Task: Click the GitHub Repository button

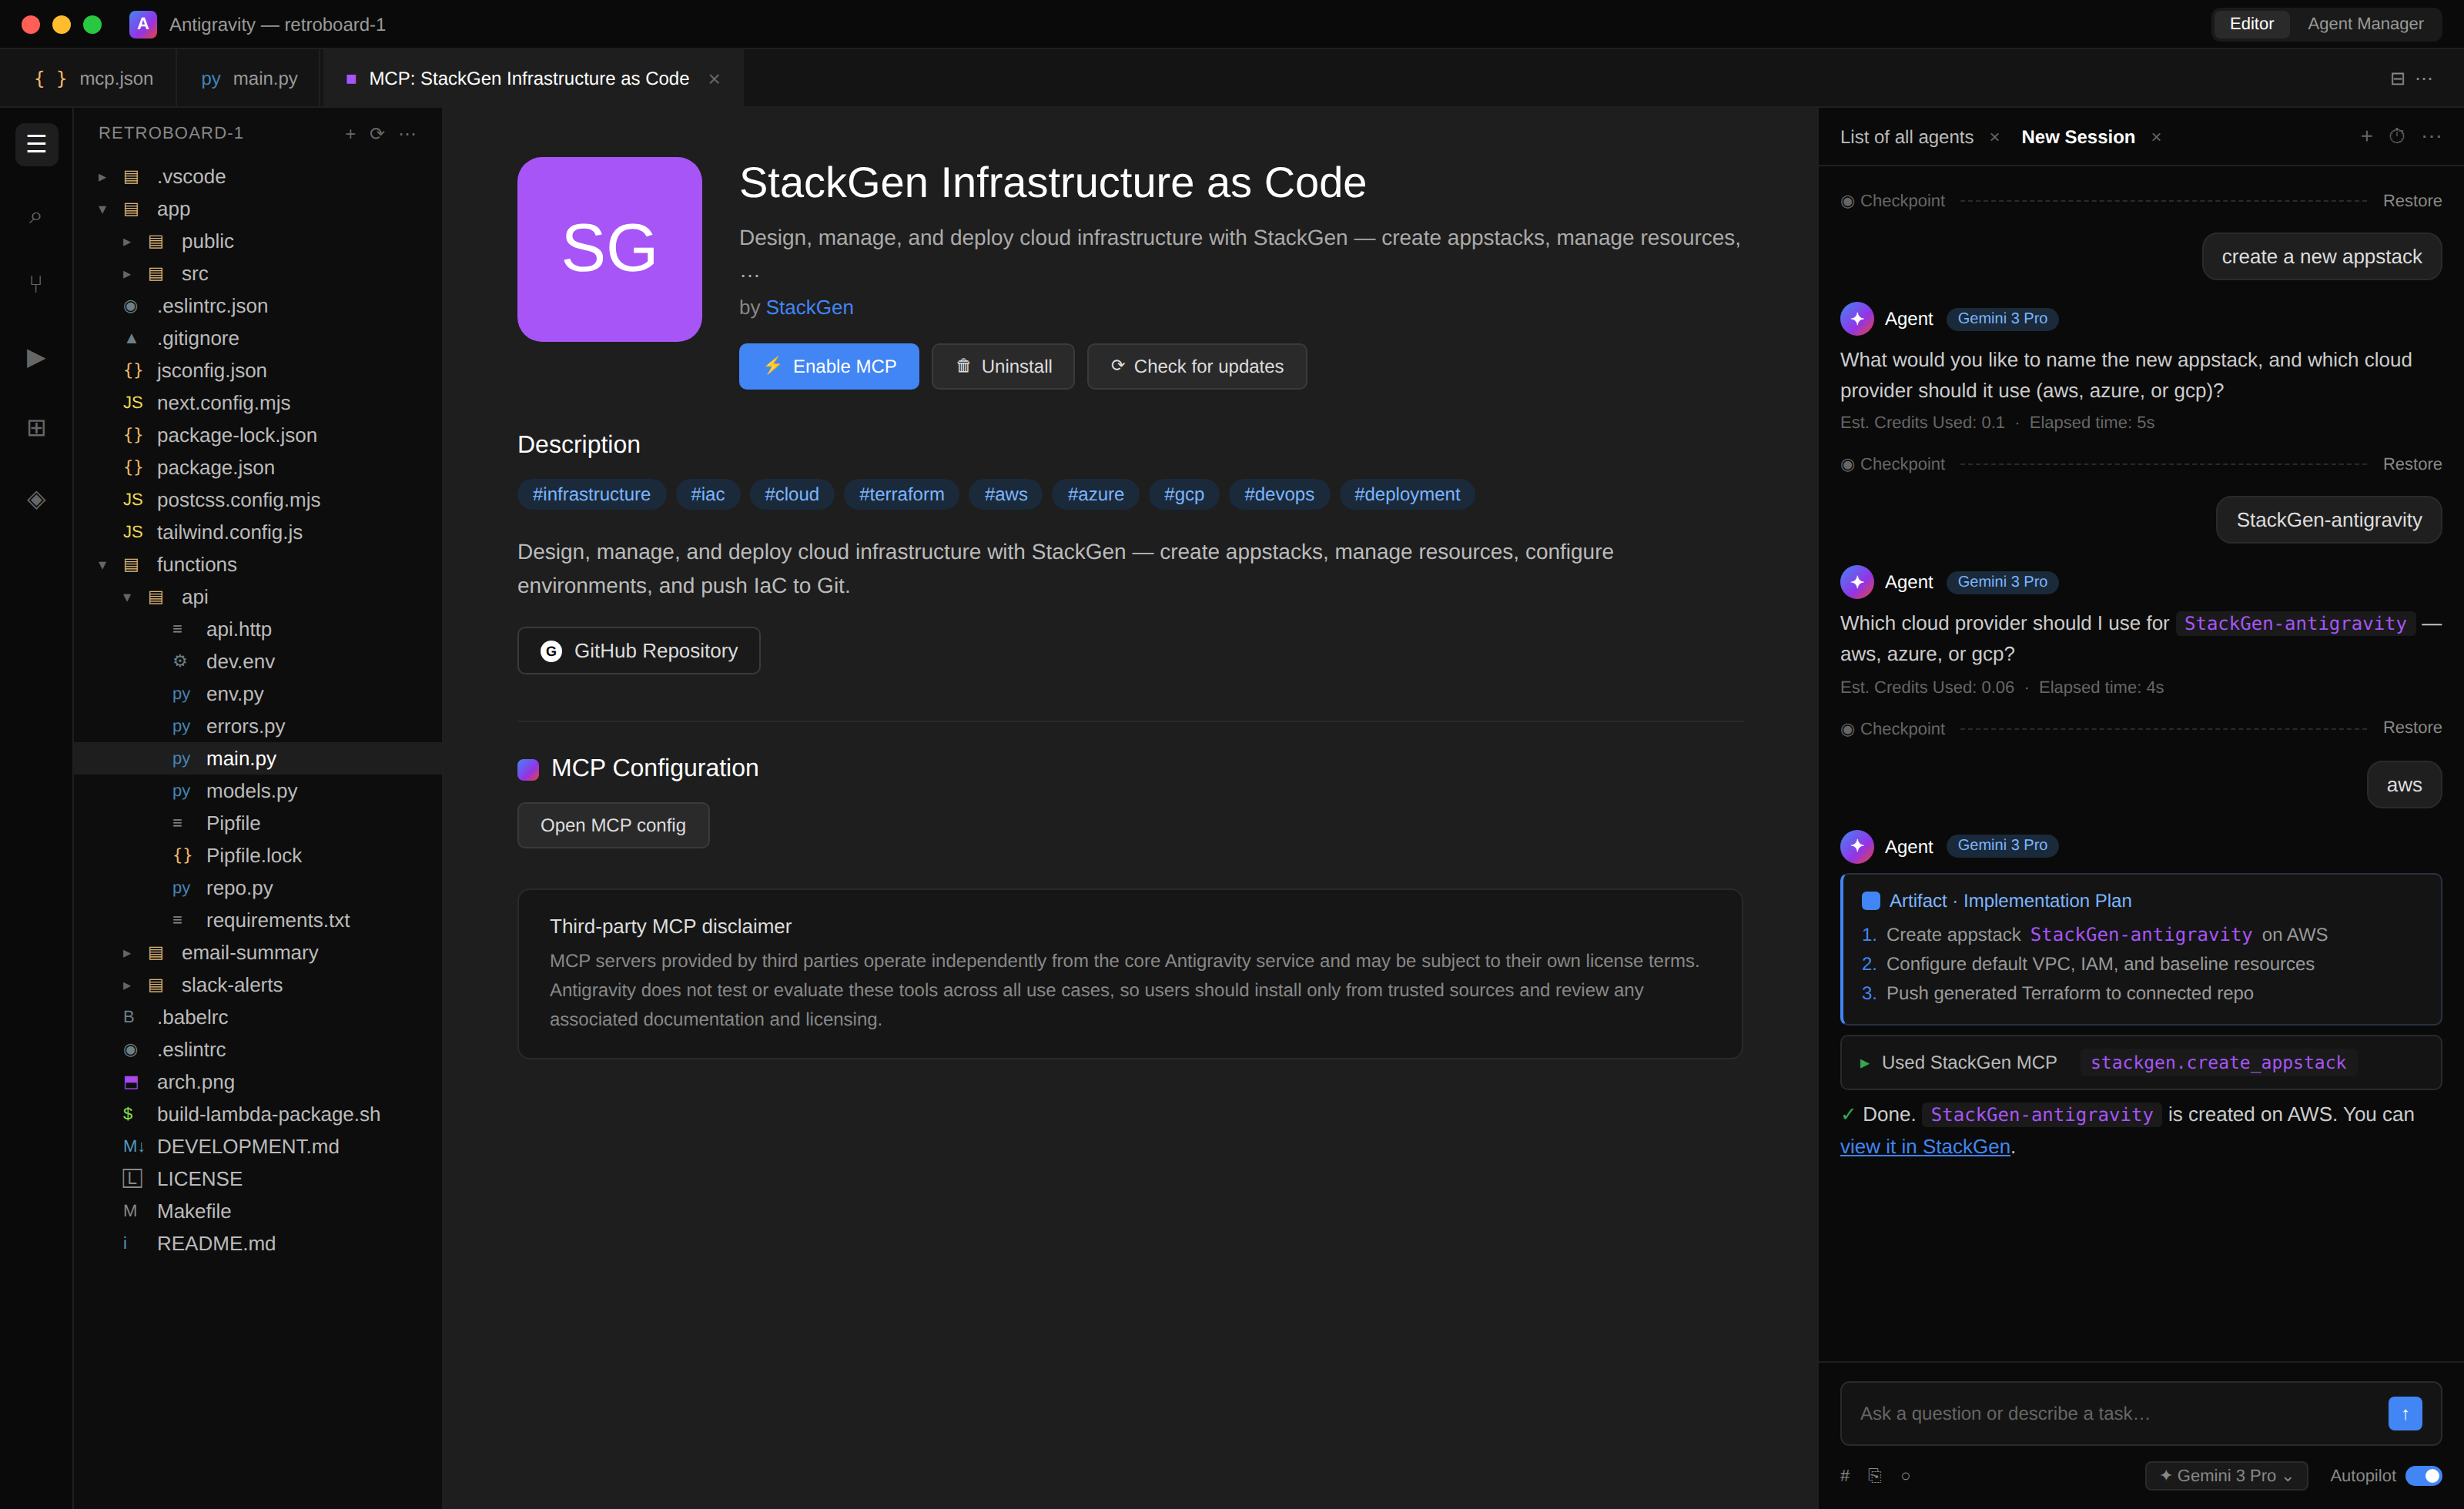Action: (x=638, y=650)
